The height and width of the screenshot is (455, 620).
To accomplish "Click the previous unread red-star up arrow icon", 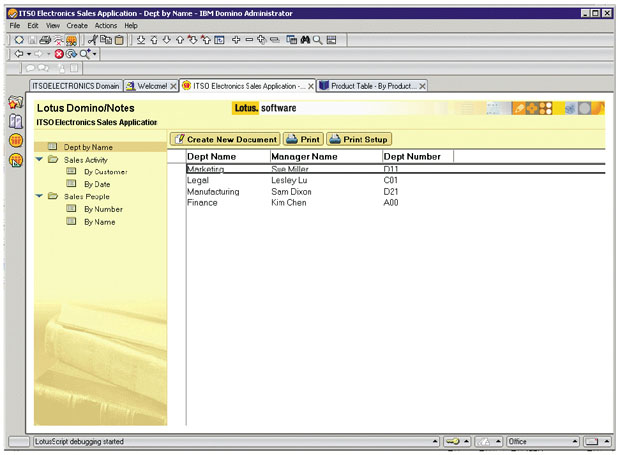I will (x=206, y=40).
